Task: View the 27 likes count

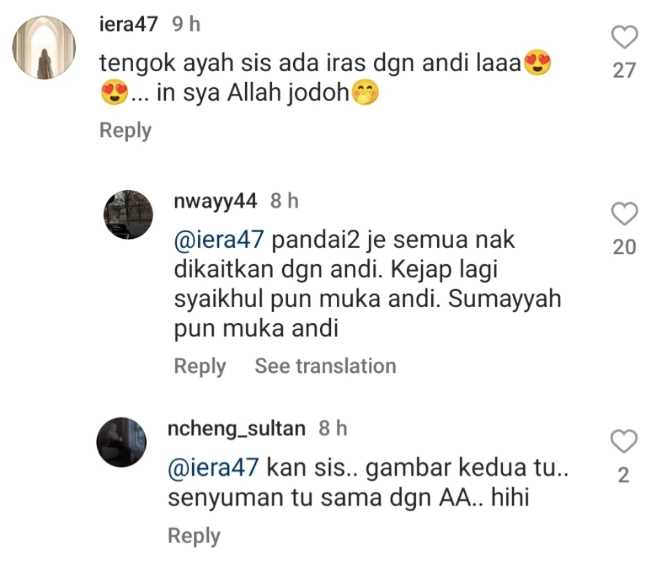Action: click(x=625, y=70)
